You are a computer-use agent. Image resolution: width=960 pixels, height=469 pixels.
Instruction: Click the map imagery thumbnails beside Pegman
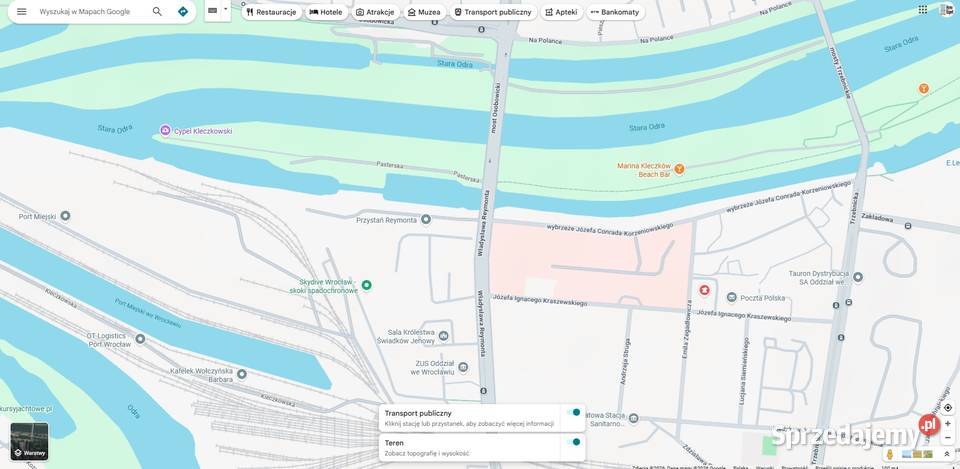point(917,454)
